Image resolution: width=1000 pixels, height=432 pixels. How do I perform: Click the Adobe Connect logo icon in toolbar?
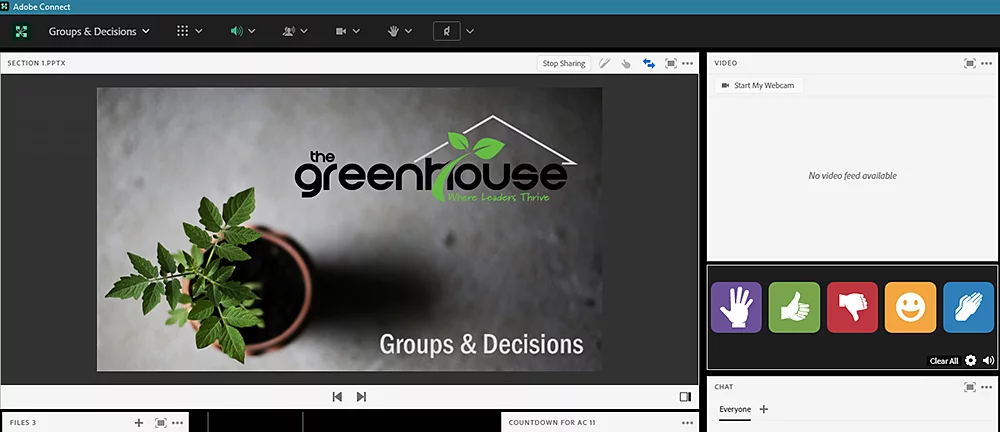pos(21,31)
